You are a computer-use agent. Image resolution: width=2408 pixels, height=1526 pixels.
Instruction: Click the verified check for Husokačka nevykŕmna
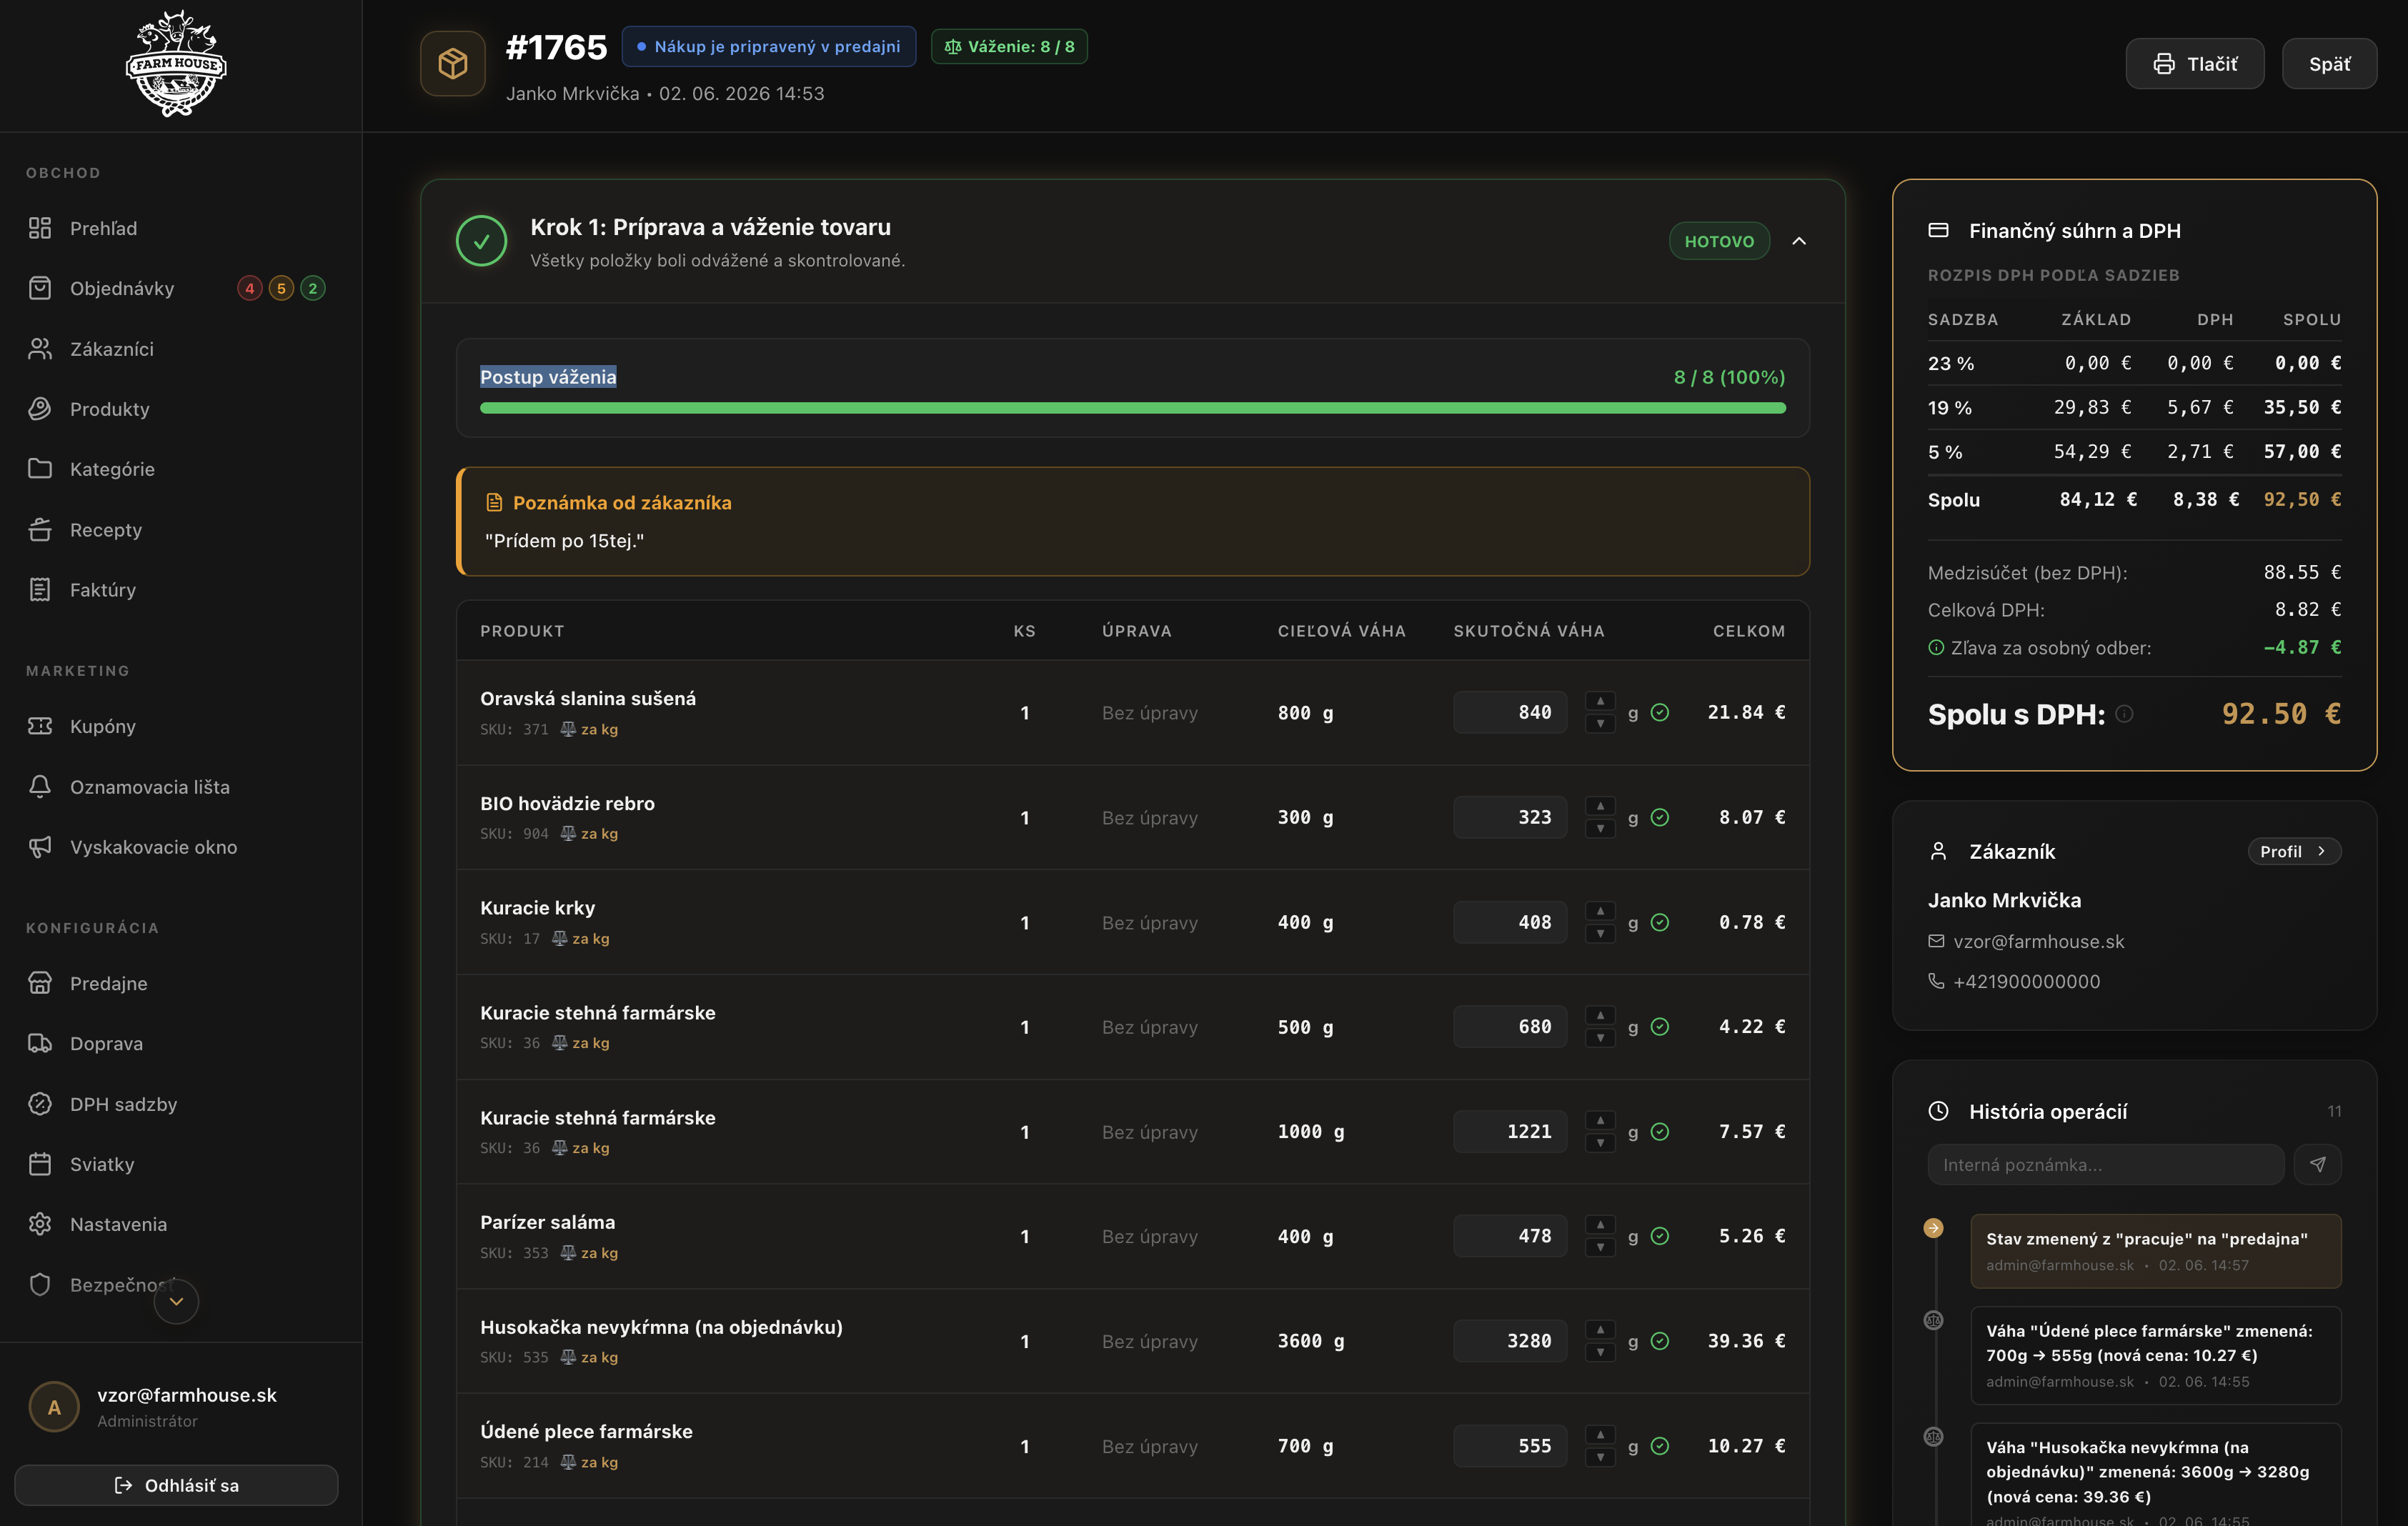pyautogui.click(x=1660, y=1341)
